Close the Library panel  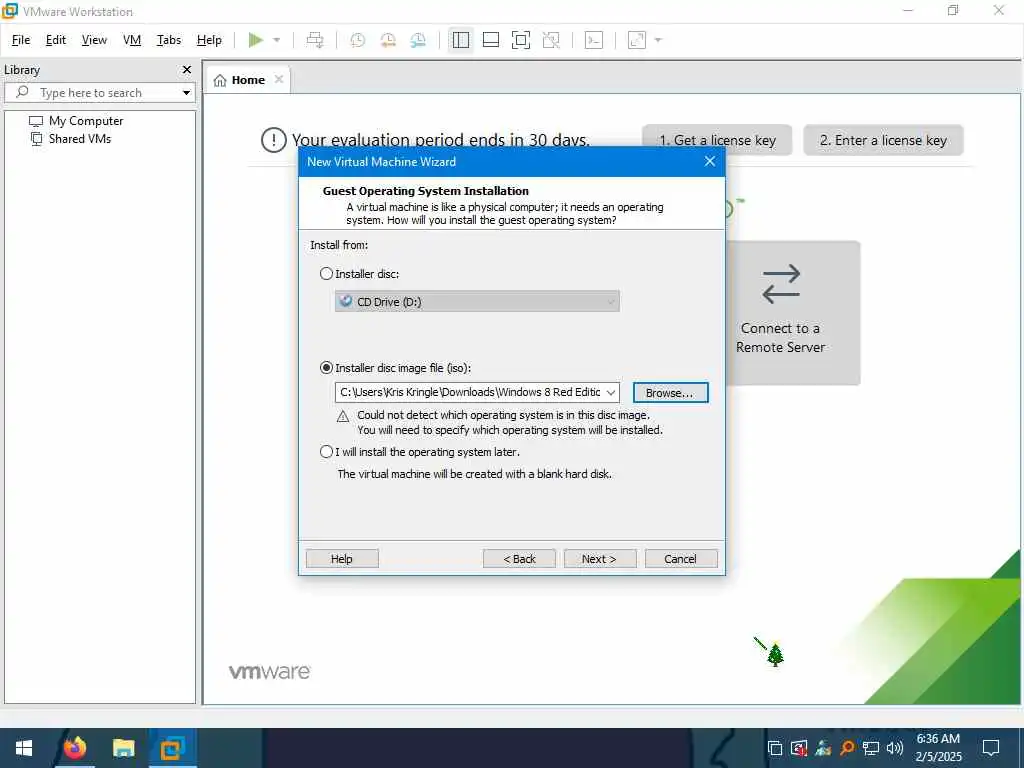187,69
